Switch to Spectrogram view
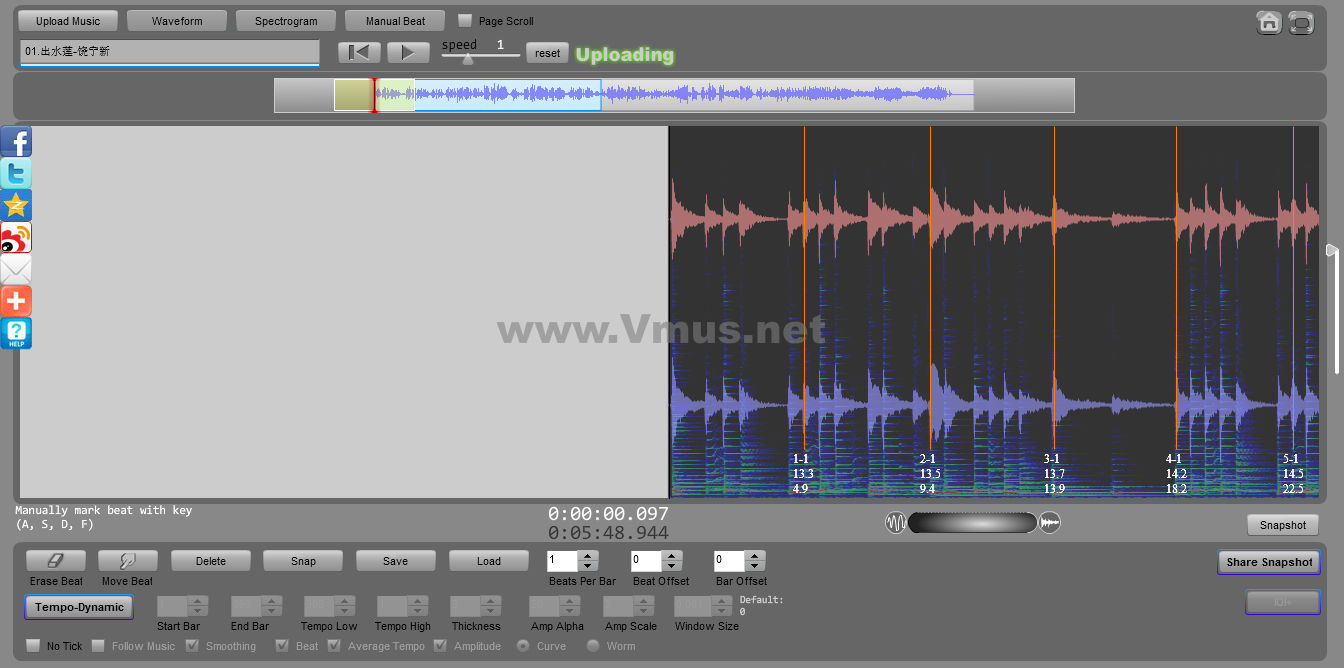 [x=286, y=21]
